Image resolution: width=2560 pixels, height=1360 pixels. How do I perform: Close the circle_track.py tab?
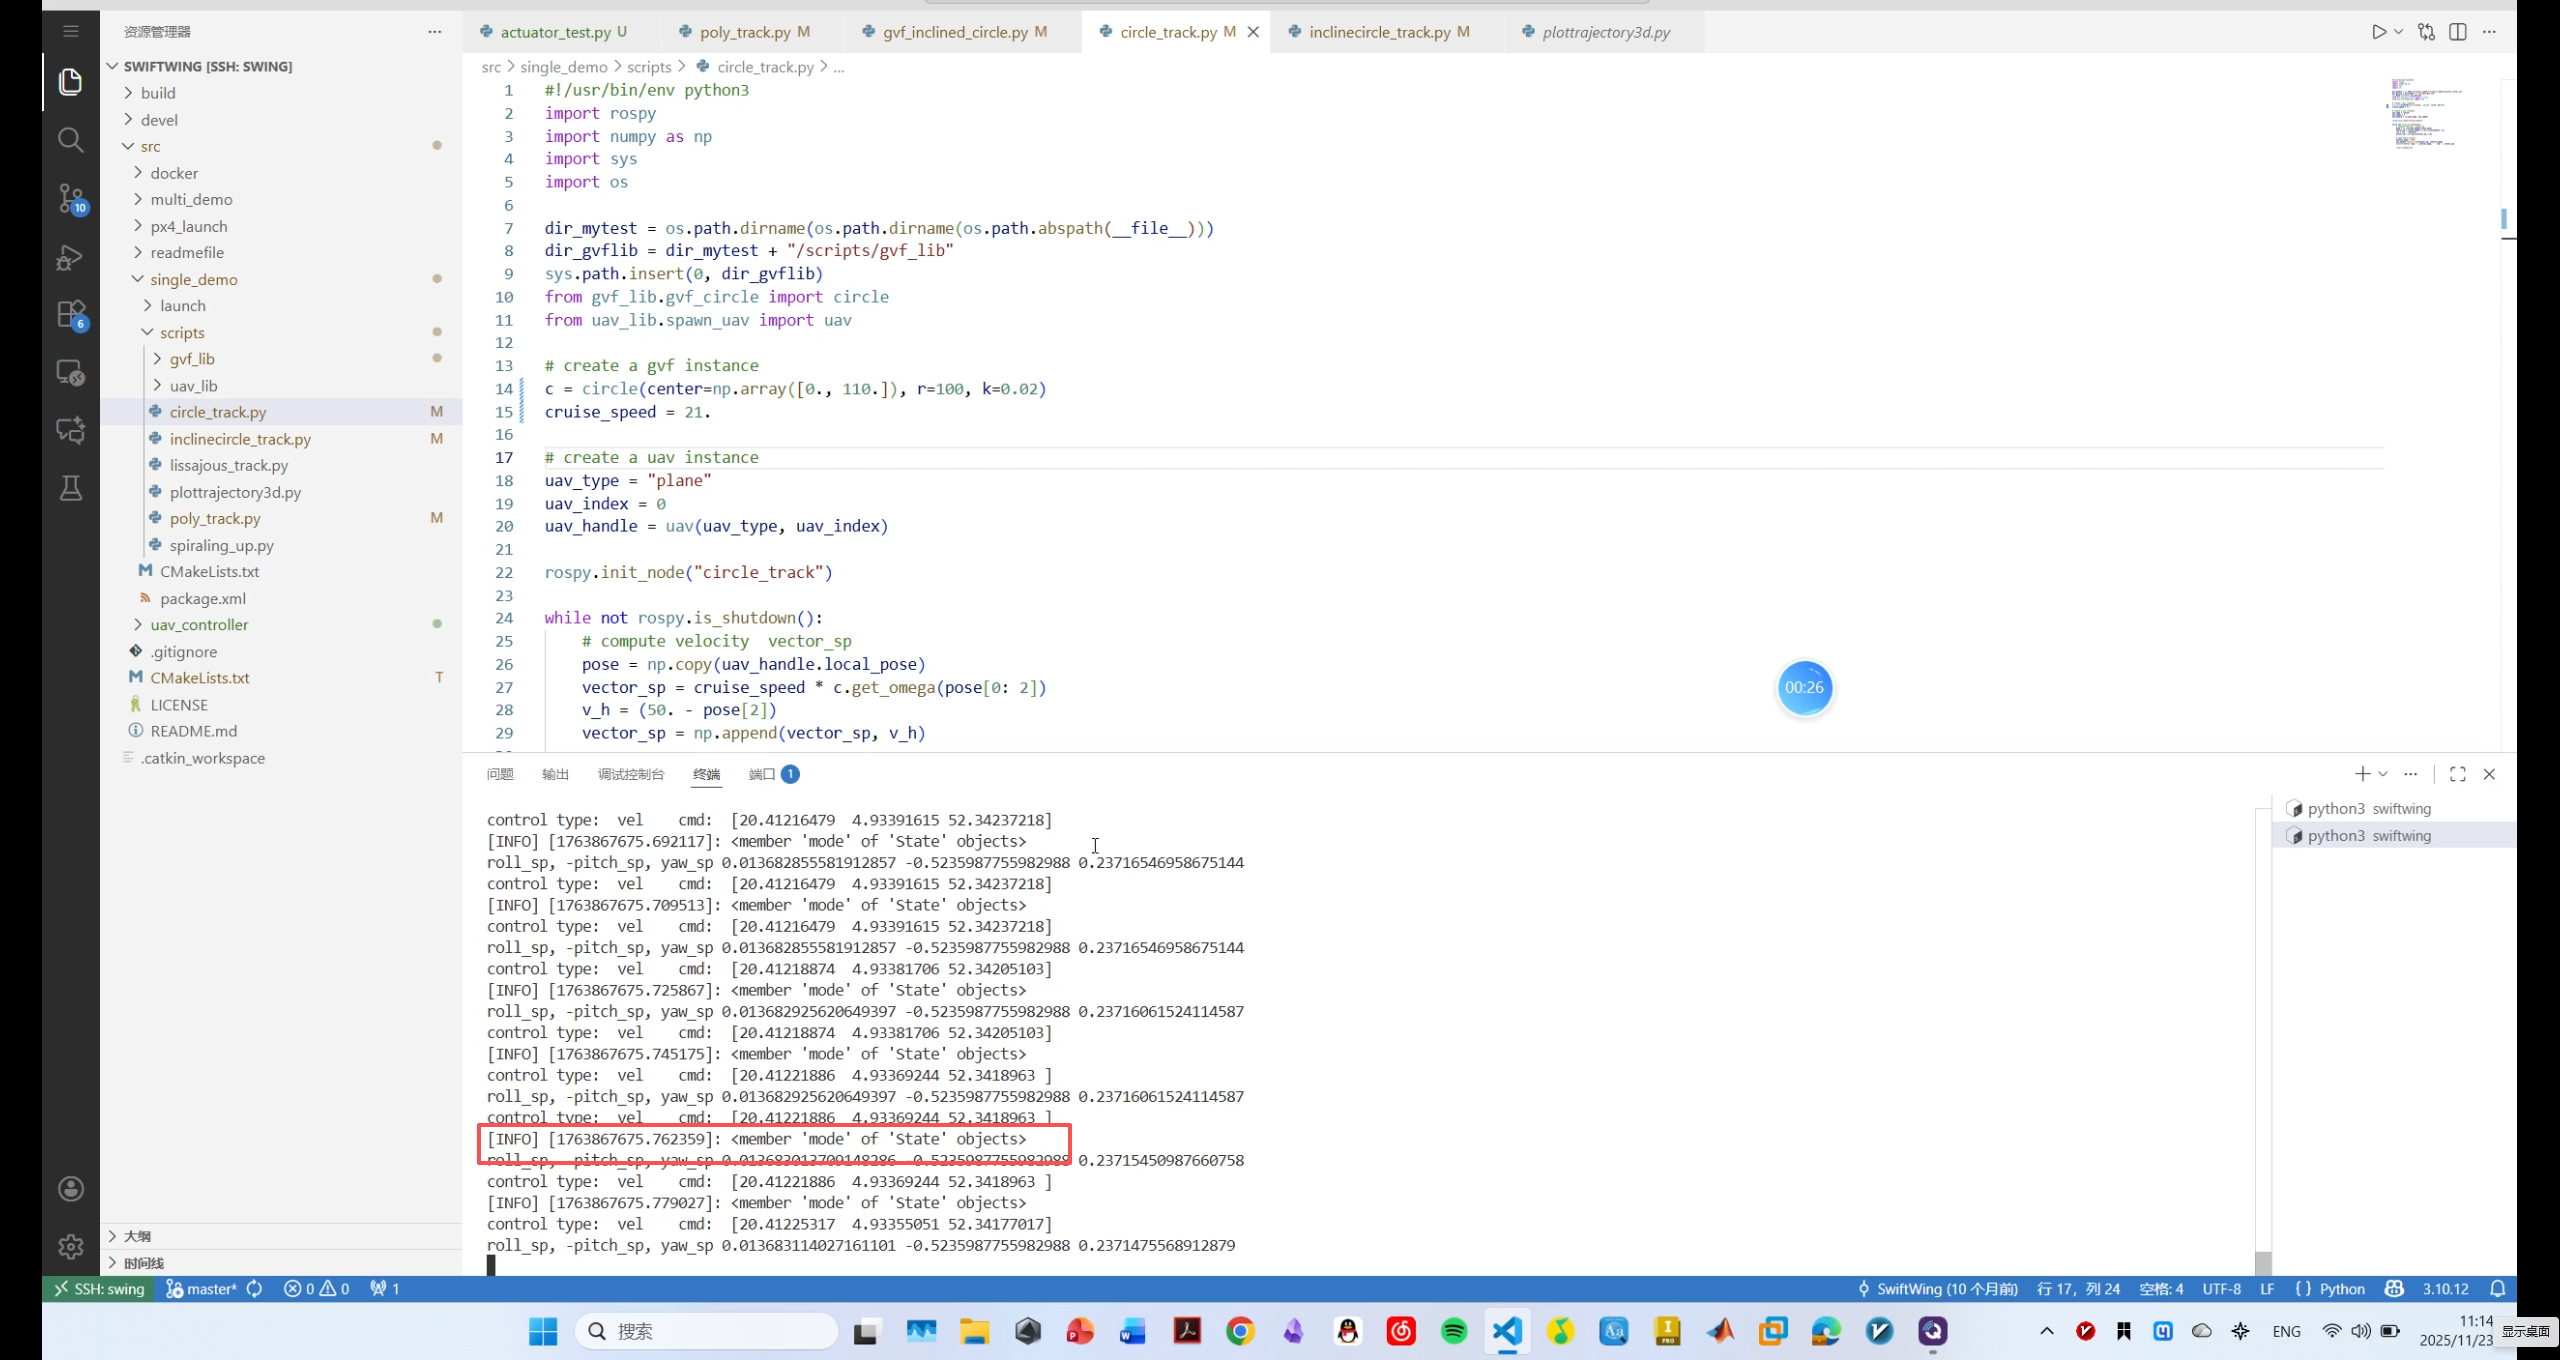[1253, 32]
